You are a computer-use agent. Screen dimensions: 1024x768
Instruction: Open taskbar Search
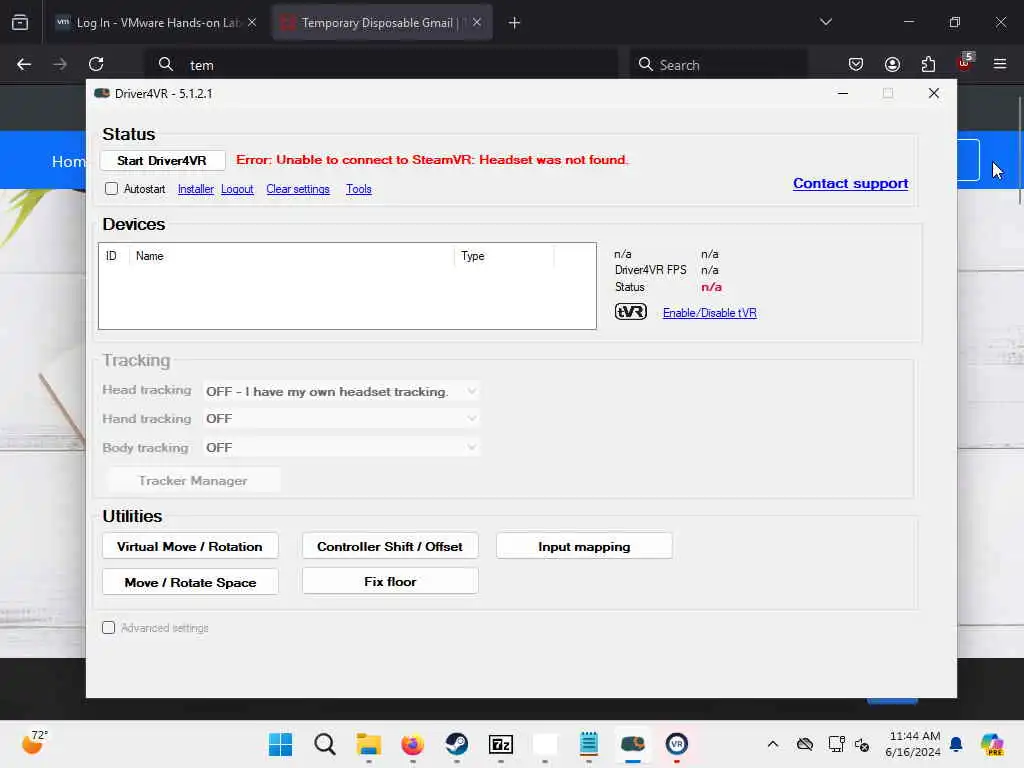[325, 744]
